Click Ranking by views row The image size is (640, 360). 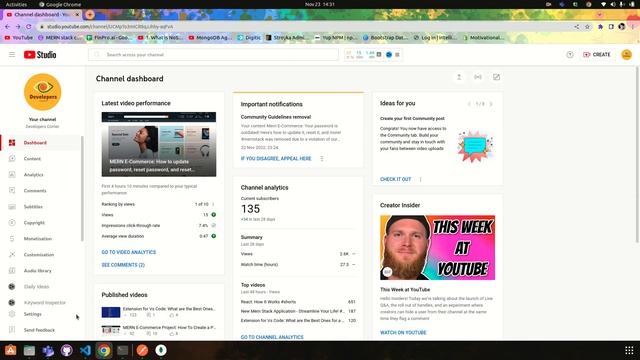point(159,204)
